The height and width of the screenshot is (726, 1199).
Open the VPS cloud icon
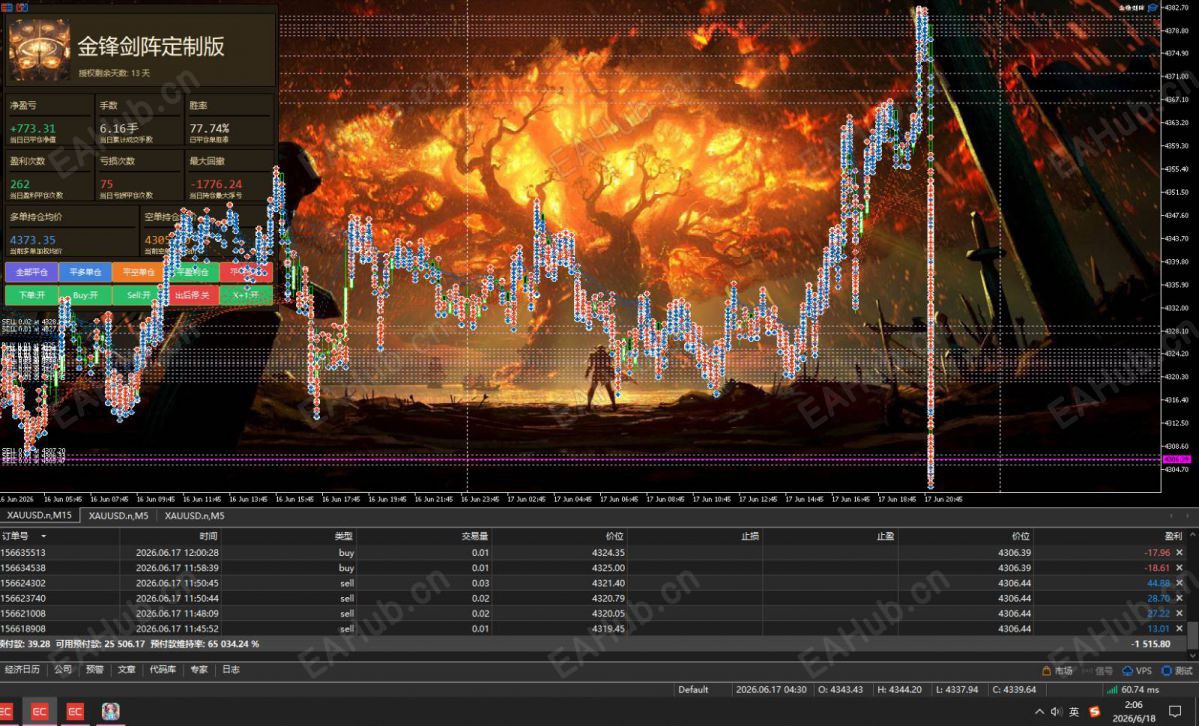[x=1127, y=671]
